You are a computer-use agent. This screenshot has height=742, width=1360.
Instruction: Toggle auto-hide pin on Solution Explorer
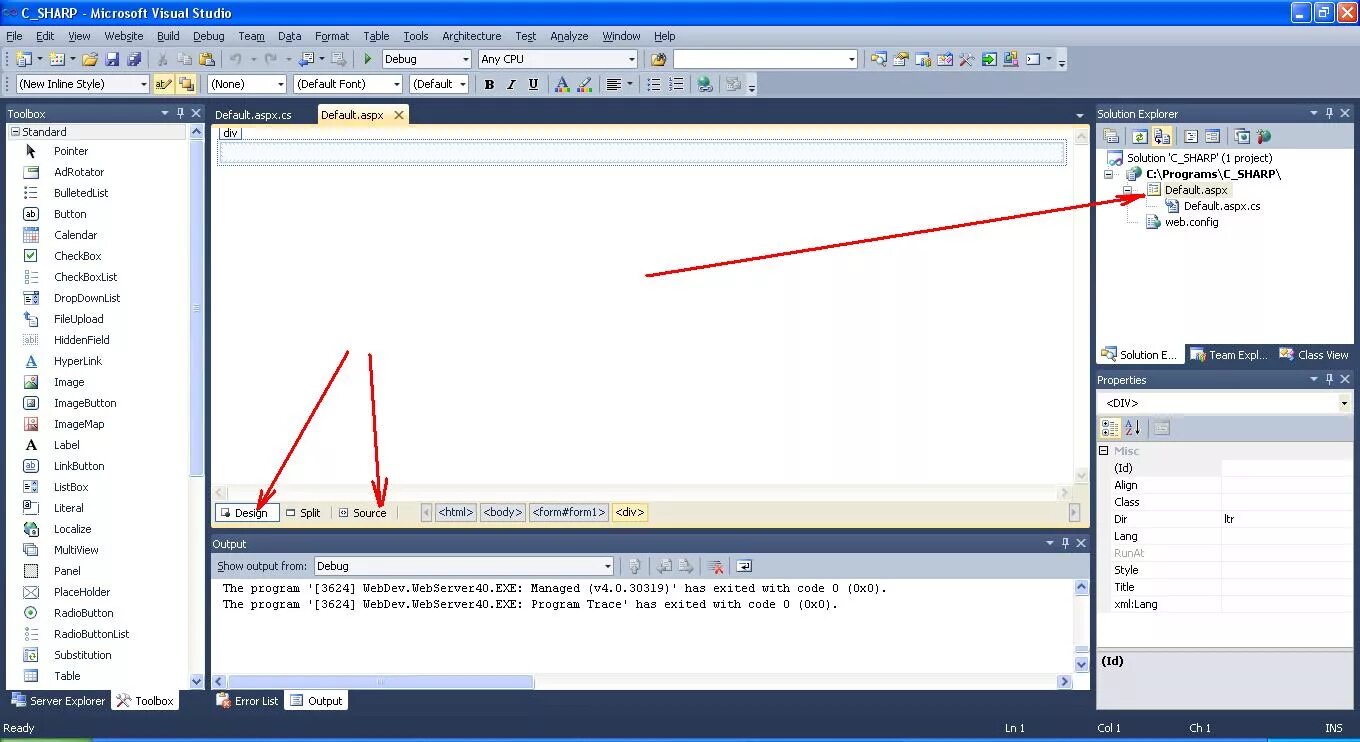click(1329, 113)
